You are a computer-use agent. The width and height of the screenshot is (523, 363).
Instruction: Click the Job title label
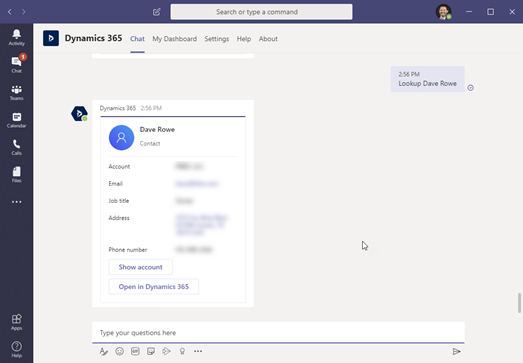119,201
